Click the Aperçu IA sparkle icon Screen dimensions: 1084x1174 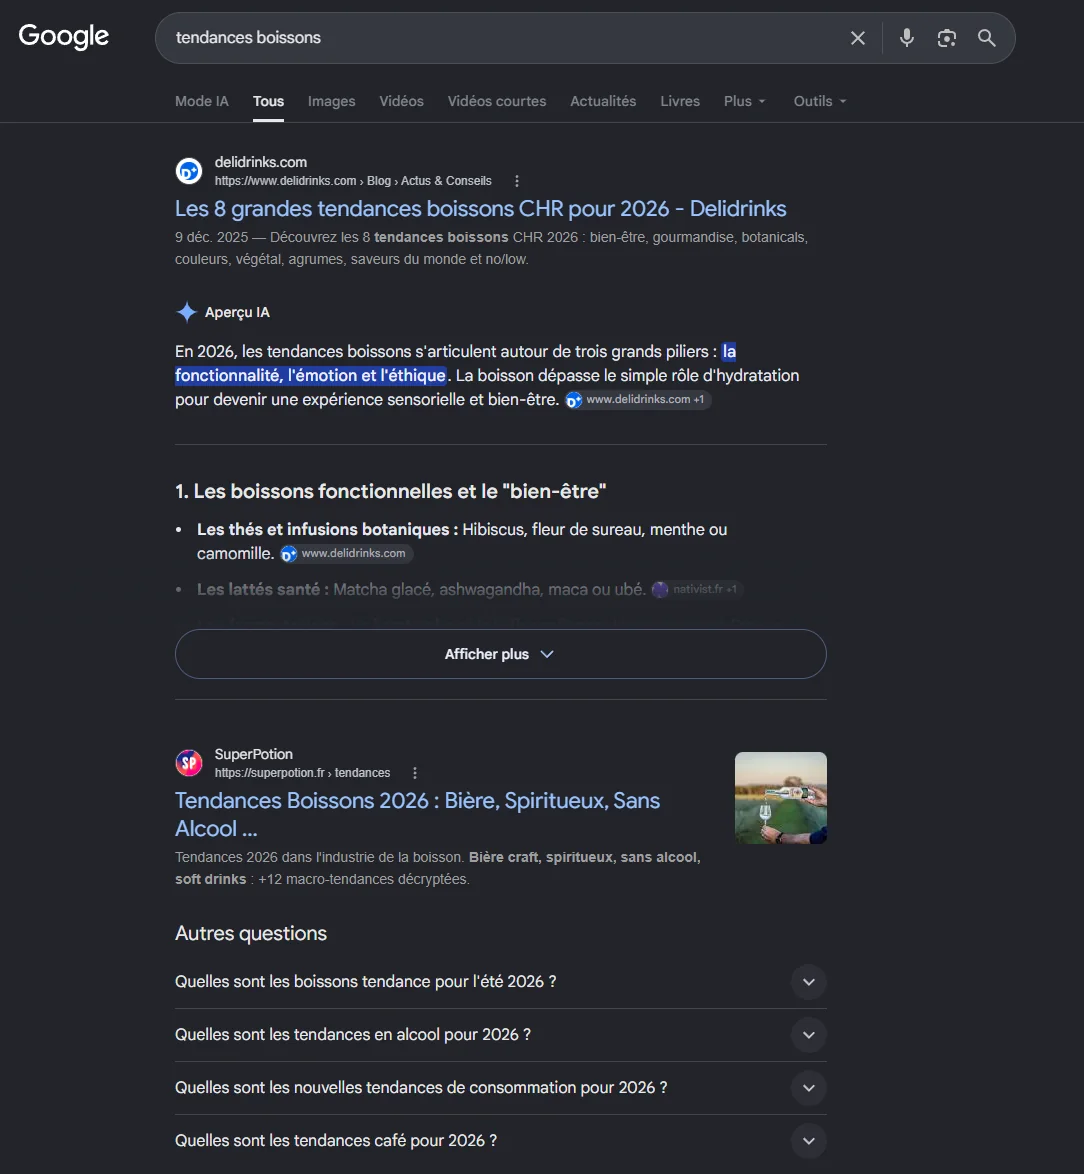[186, 311]
